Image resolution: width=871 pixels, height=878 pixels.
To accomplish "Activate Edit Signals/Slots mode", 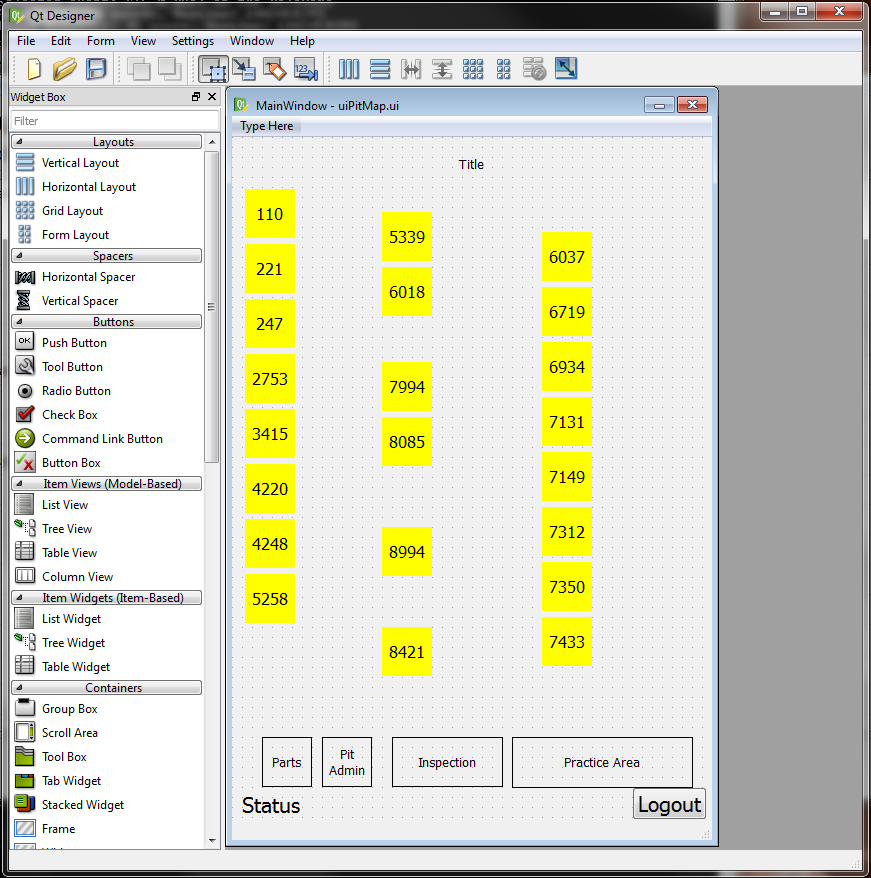I will point(244,69).
